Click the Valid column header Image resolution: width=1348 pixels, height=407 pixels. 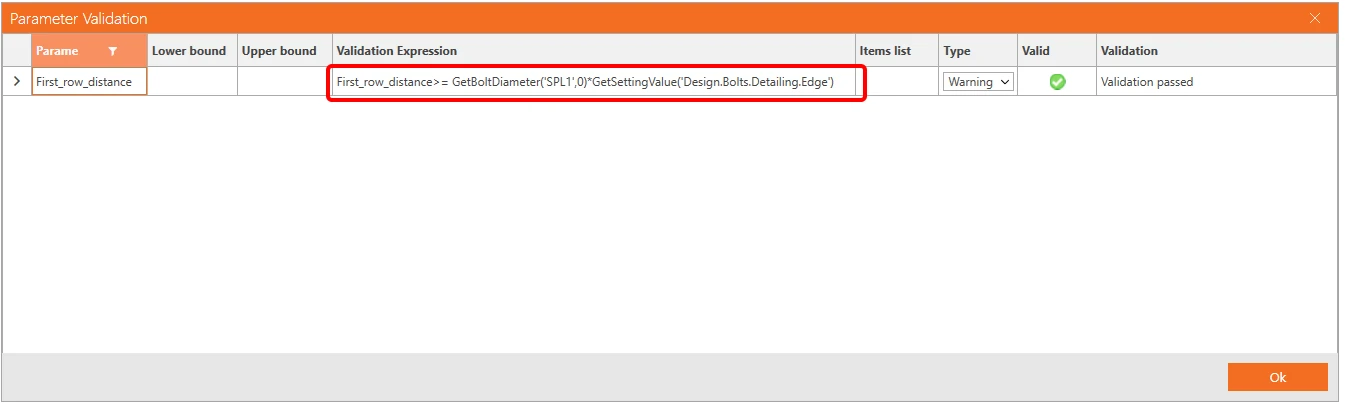click(1057, 51)
